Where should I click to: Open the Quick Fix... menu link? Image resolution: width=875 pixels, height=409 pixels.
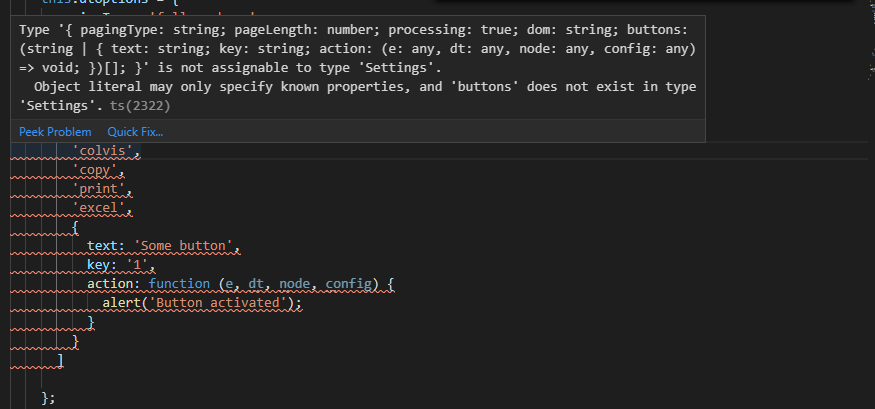(135, 132)
